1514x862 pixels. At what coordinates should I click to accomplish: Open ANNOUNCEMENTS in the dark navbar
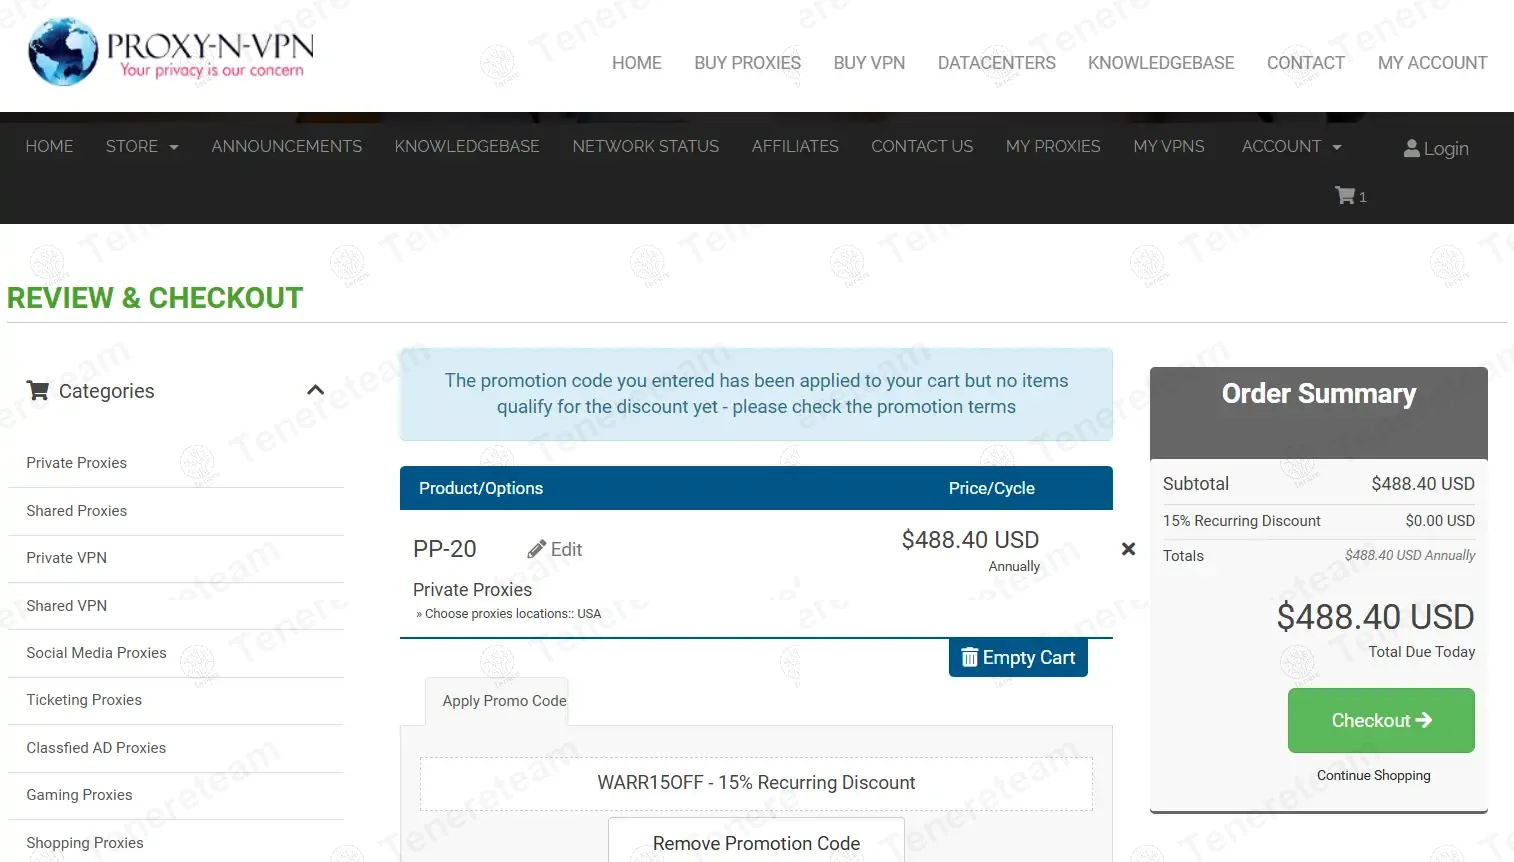287,146
